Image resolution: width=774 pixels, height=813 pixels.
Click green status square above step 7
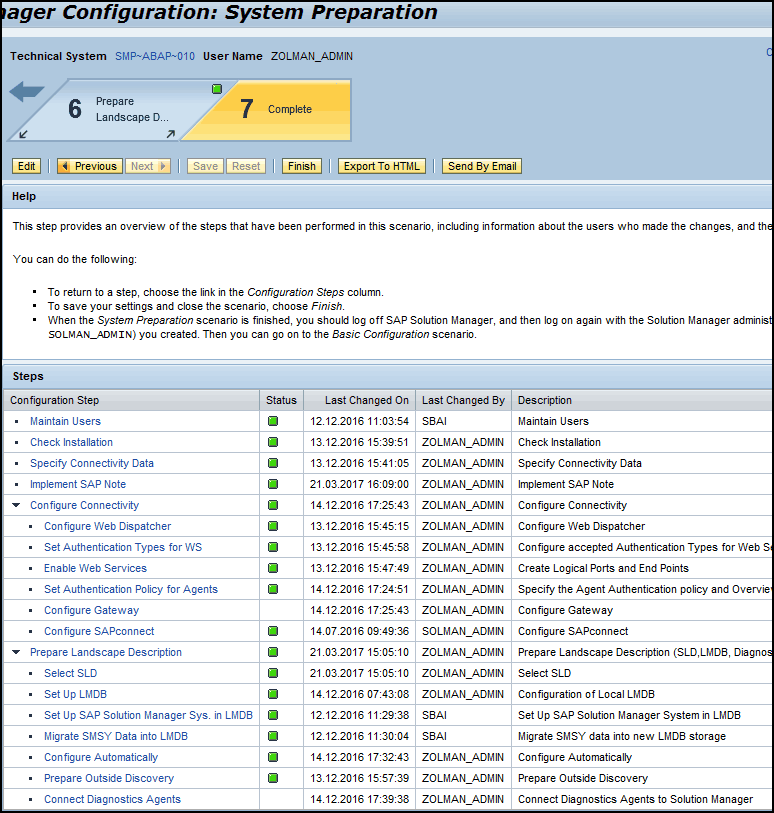tap(217, 89)
